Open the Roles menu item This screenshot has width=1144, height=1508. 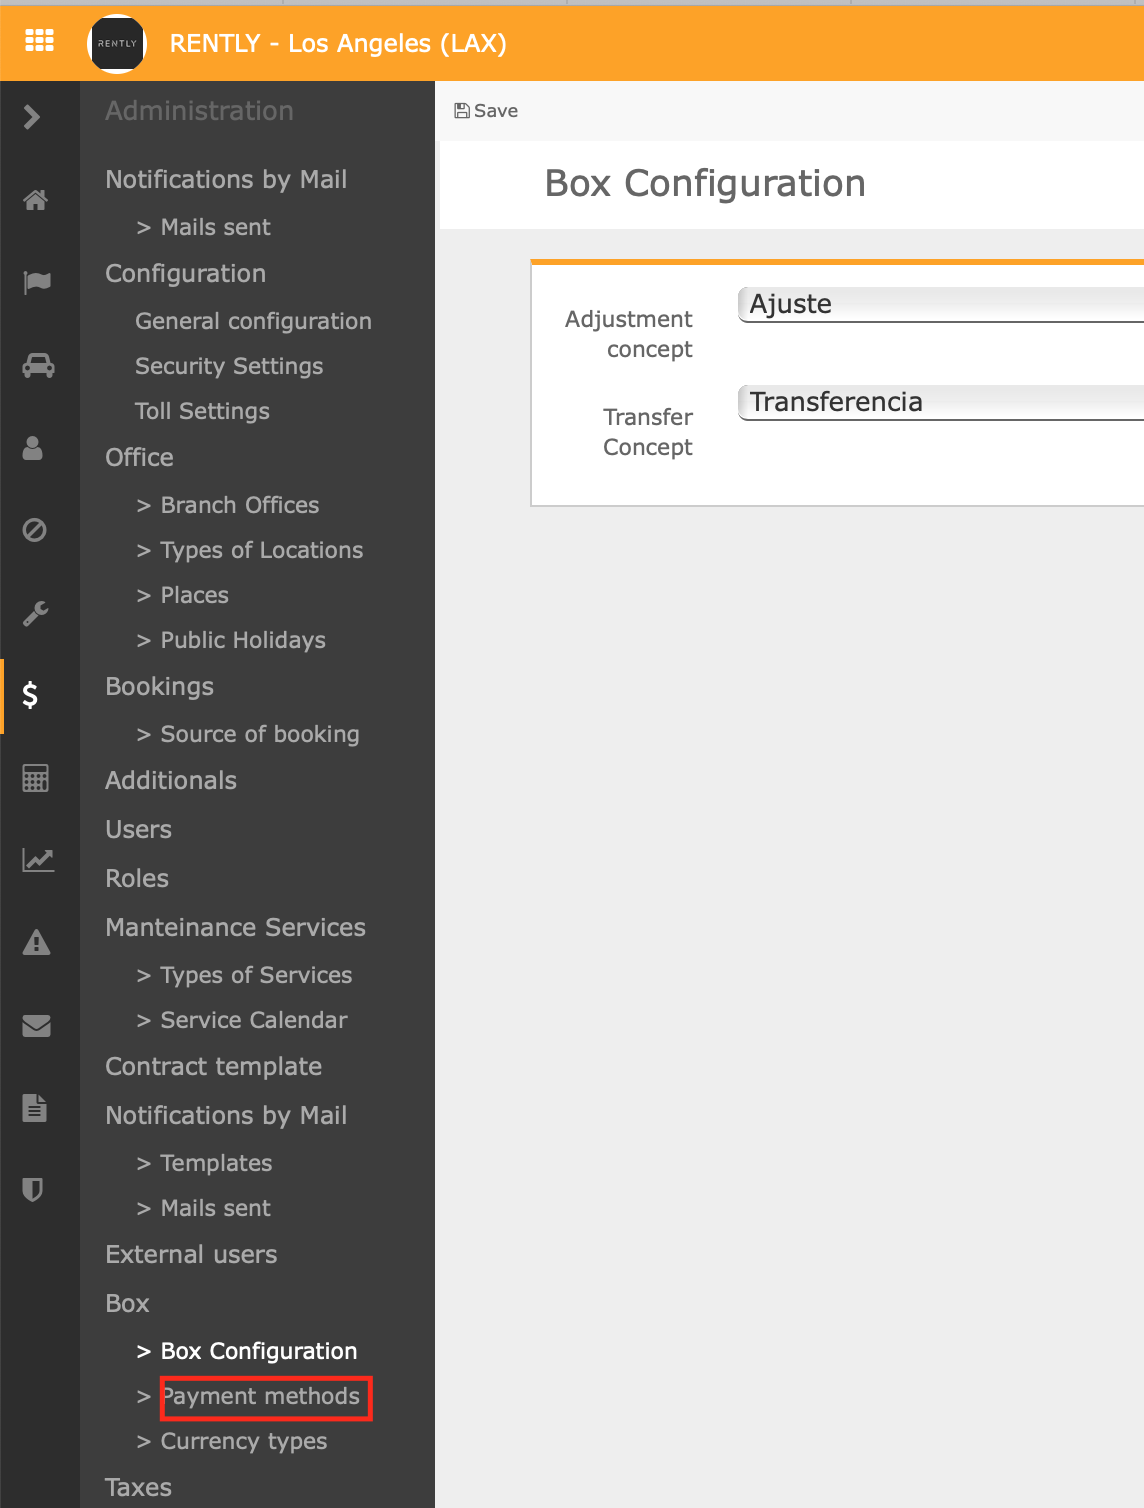pos(137,879)
